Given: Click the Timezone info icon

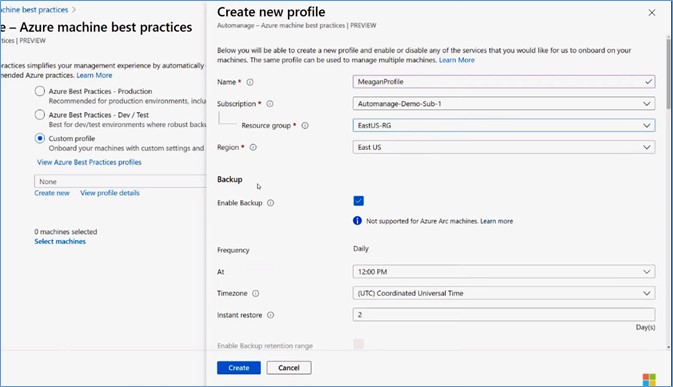Looking at the screenshot, I should pyautogui.click(x=255, y=293).
